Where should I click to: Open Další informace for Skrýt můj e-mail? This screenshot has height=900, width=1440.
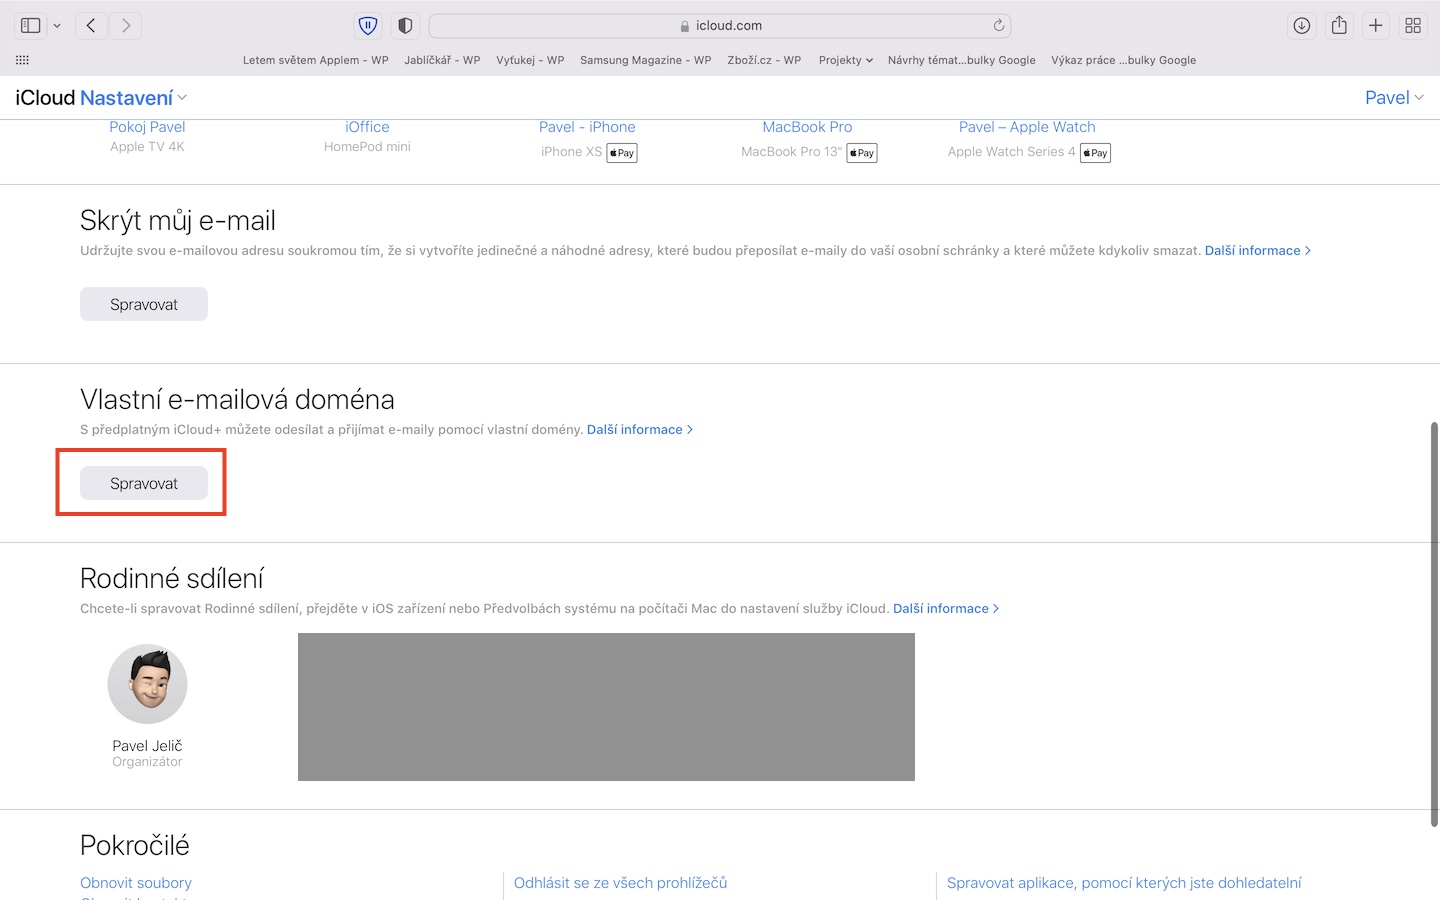pos(1257,251)
